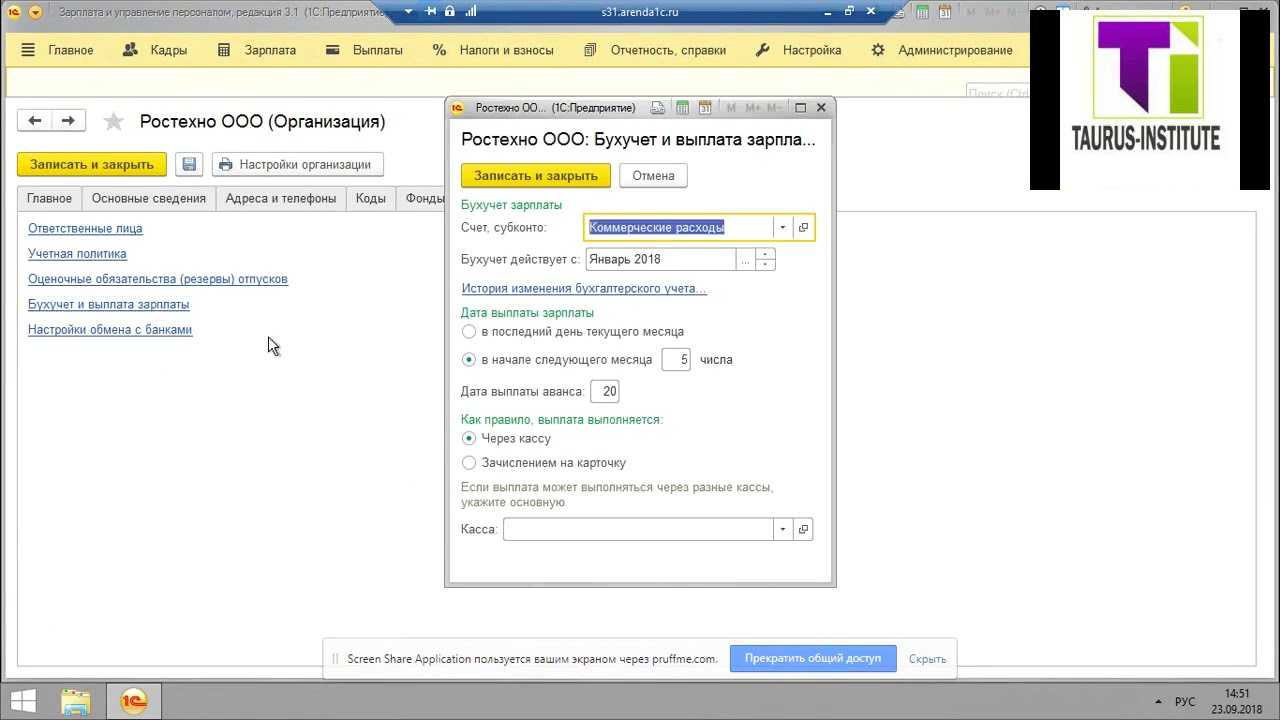
Task: Open Настройки организации
Action: (x=297, y=165)
